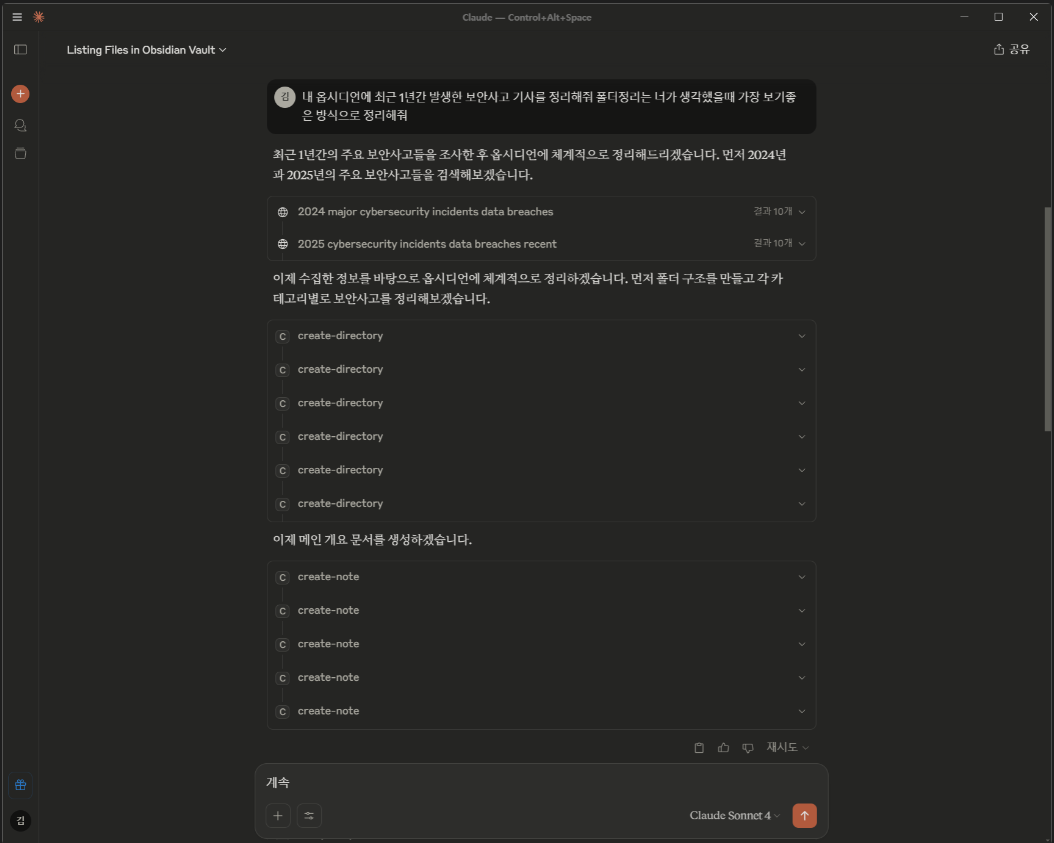
Task: Click the share button 공유
Action: 1011,49
